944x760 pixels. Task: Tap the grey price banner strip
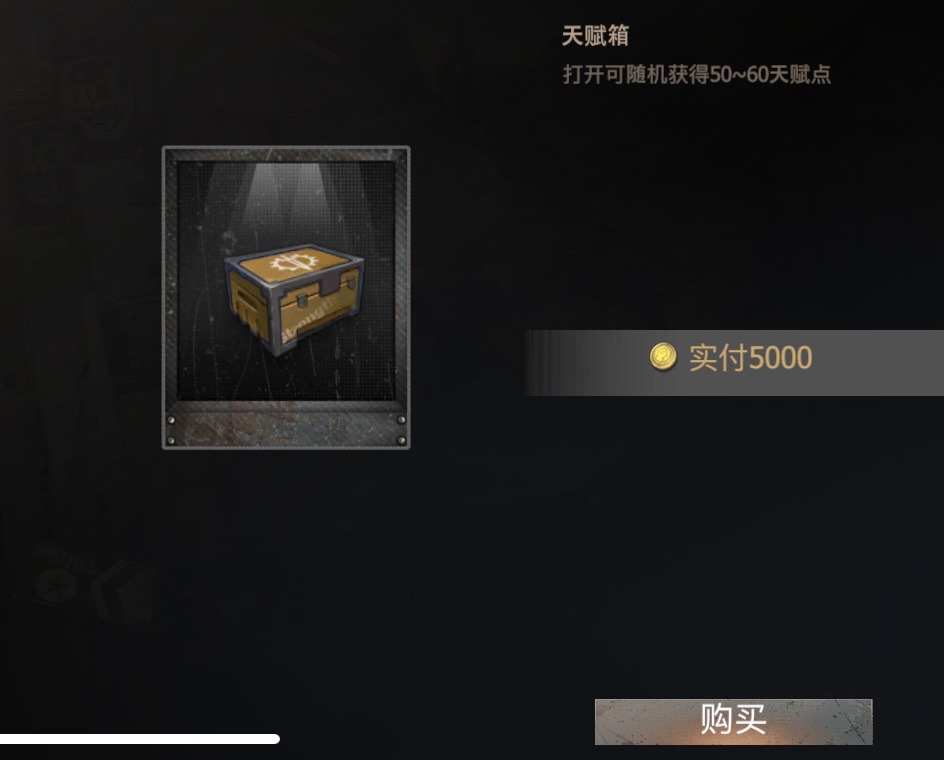[x=733, y=363]
